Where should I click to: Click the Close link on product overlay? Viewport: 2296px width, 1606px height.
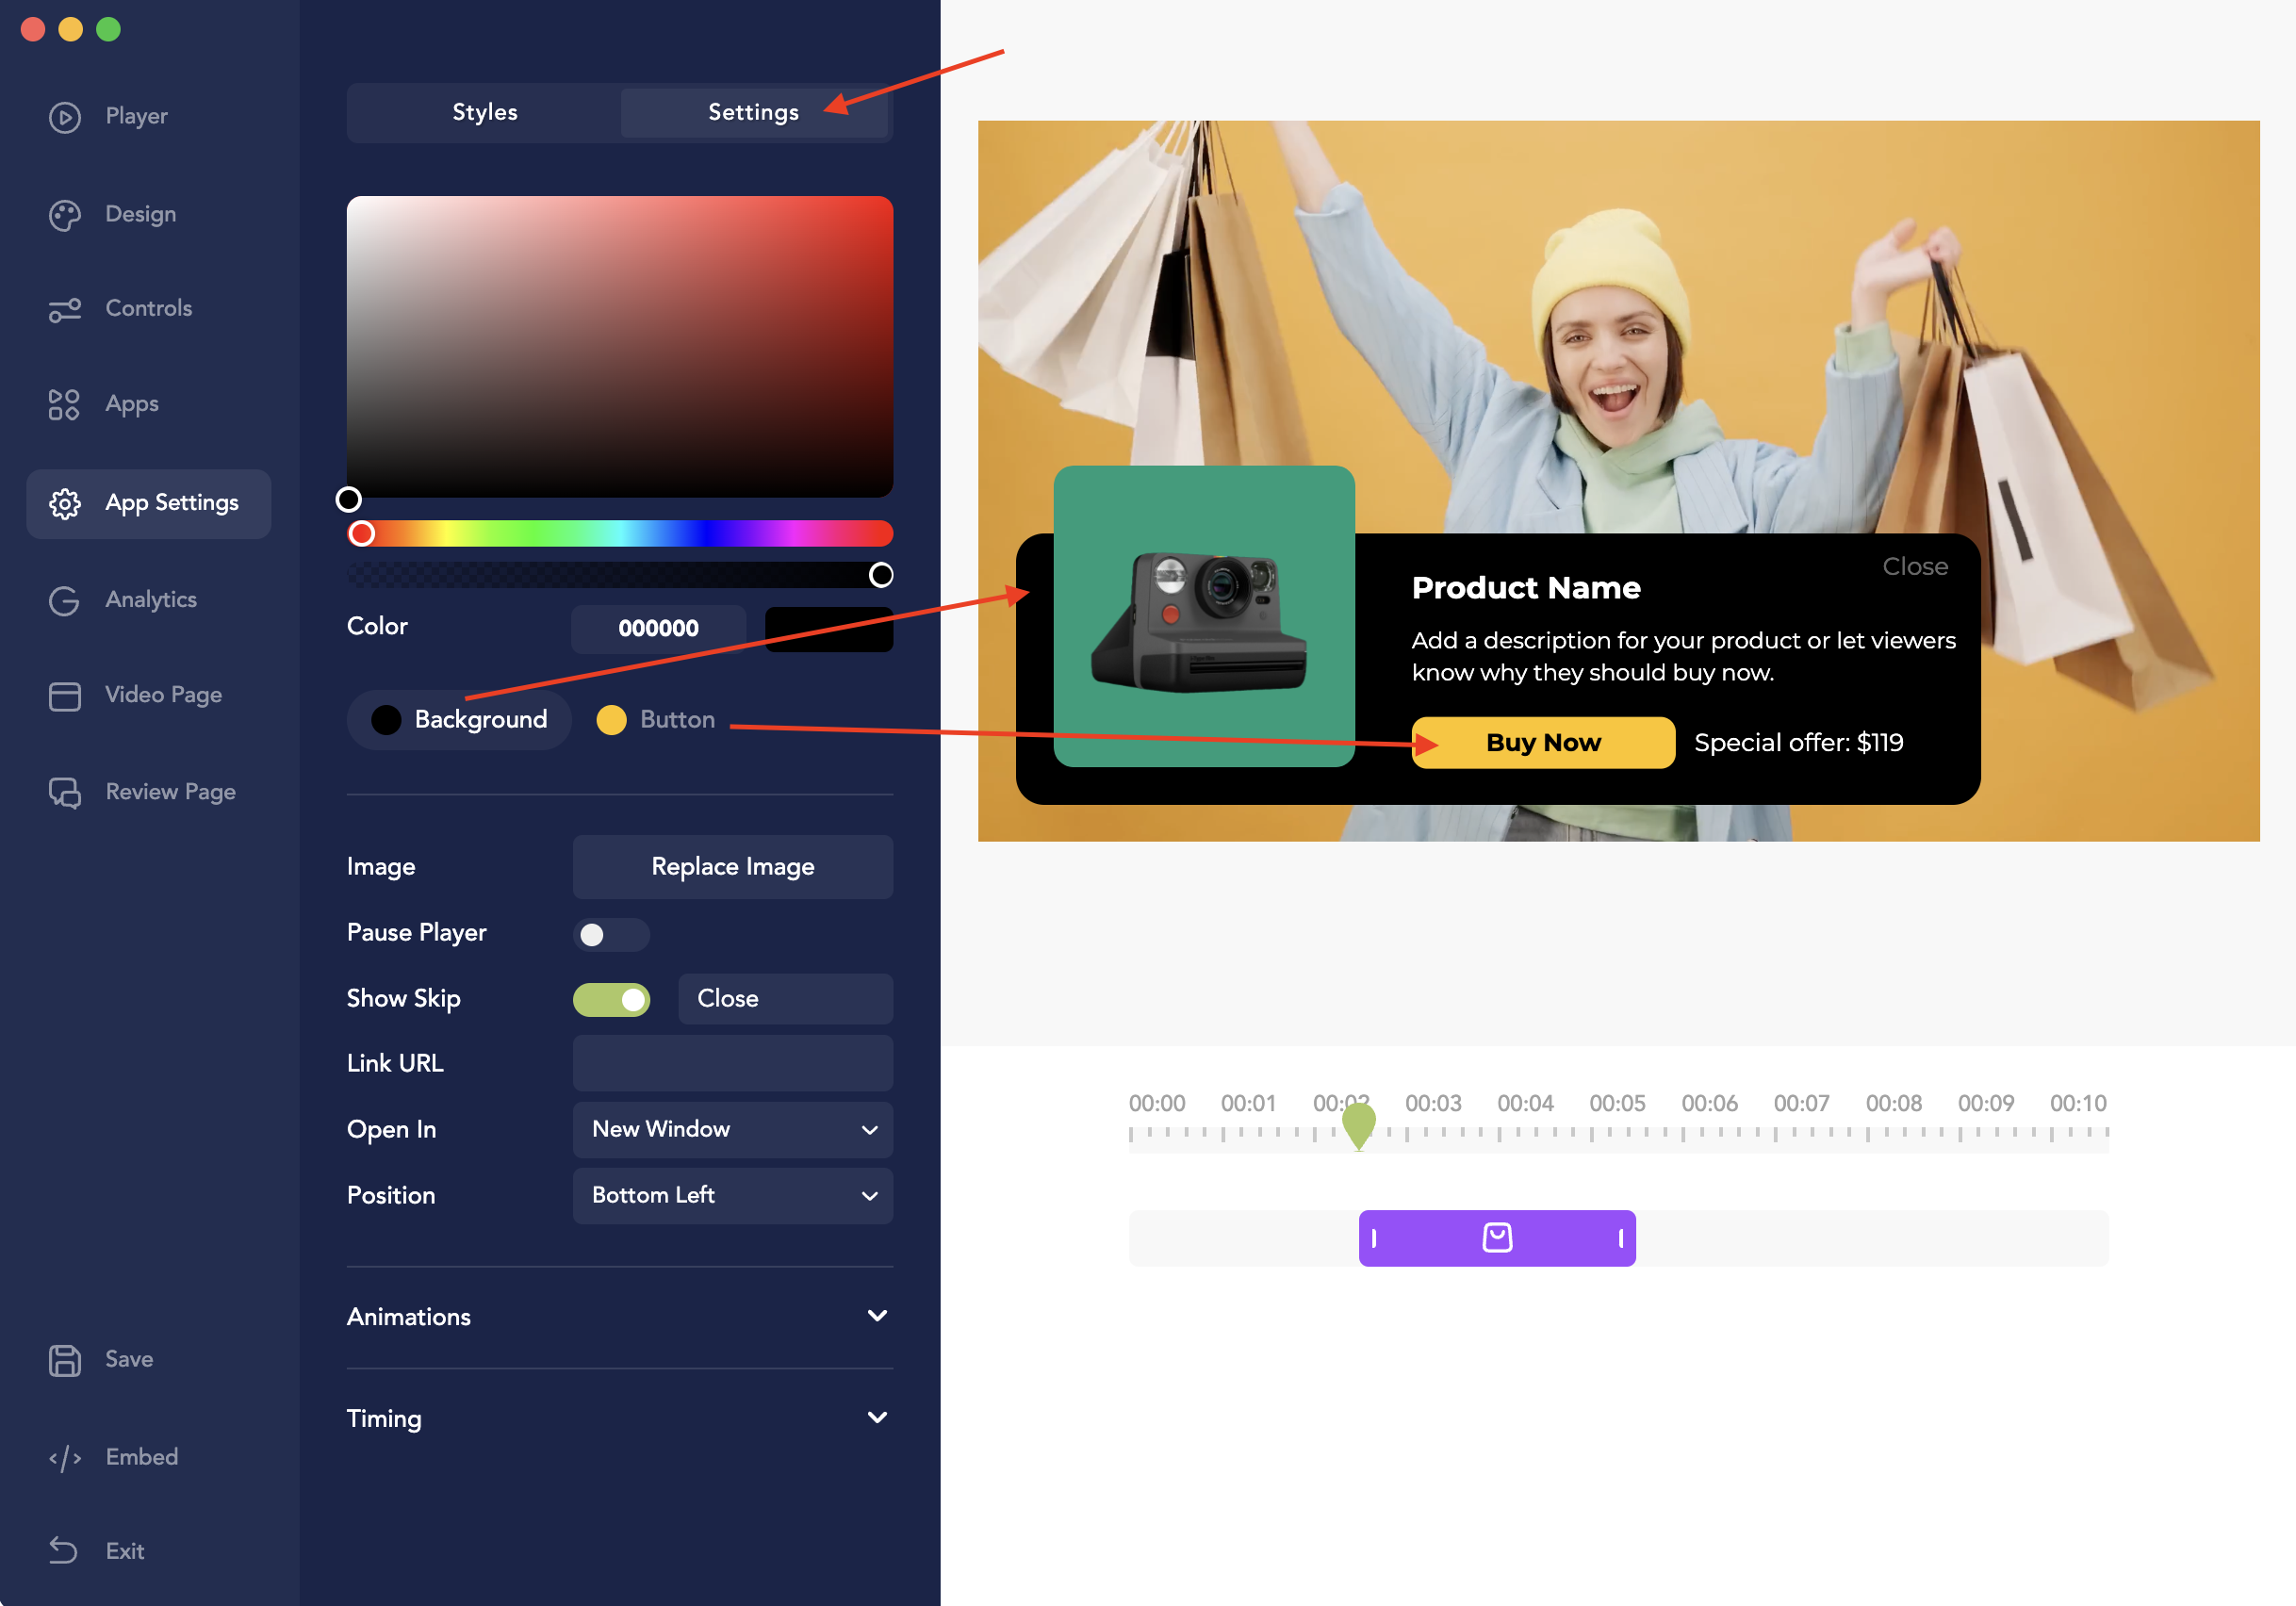tap(1915, 567)
